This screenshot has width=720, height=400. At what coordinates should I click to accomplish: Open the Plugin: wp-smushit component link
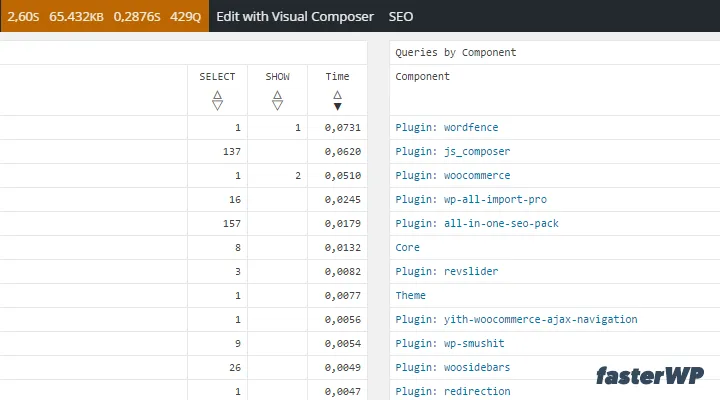pyautogui.click(x=450, y=344)
